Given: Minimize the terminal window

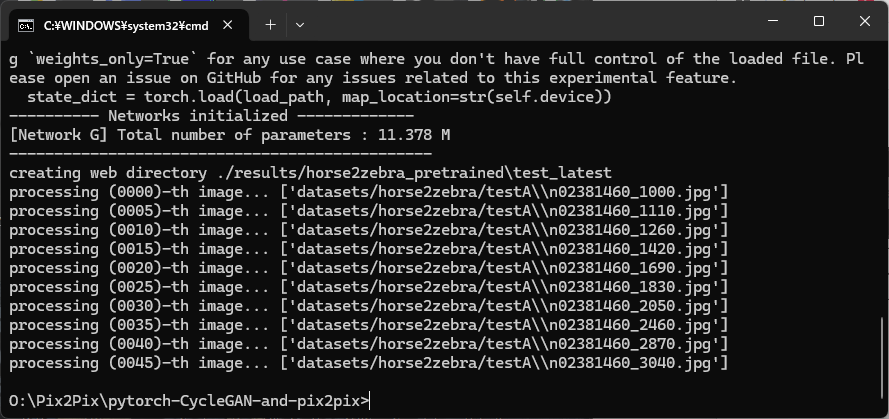Looking at the screenshot, I should point(773,21).
